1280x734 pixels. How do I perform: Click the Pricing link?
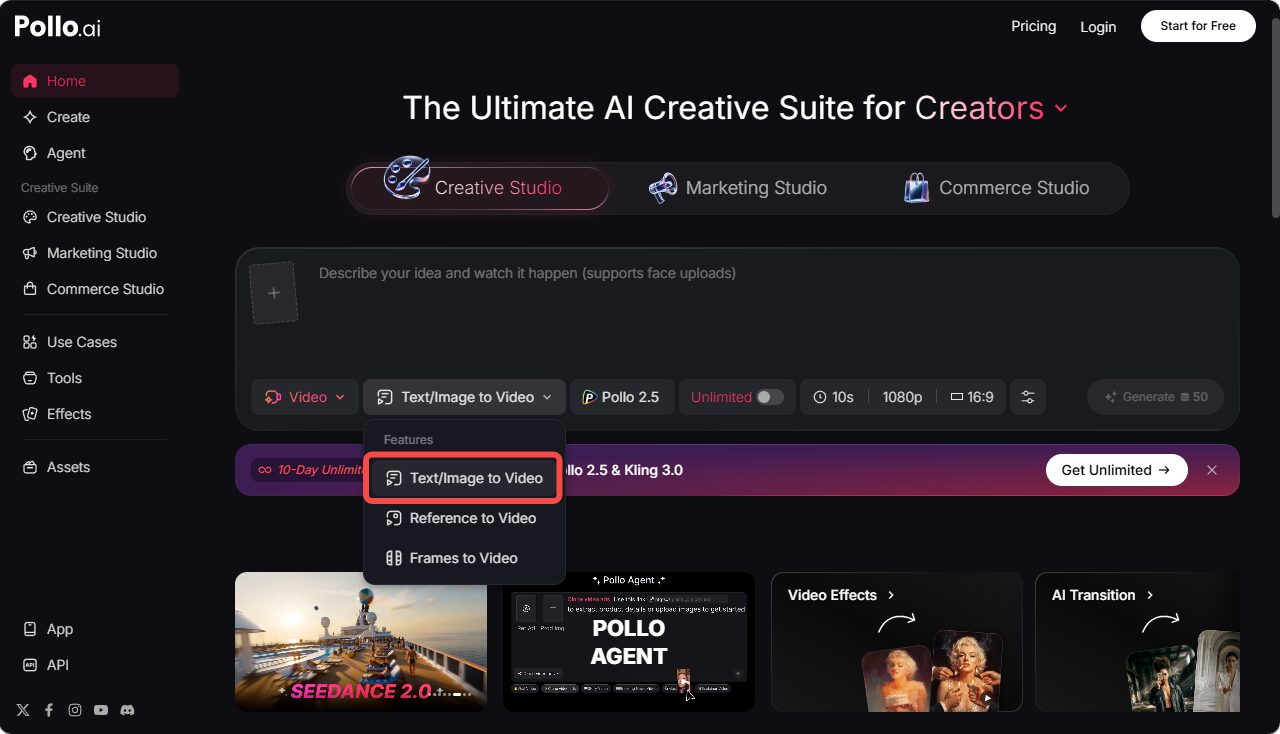1034,26
